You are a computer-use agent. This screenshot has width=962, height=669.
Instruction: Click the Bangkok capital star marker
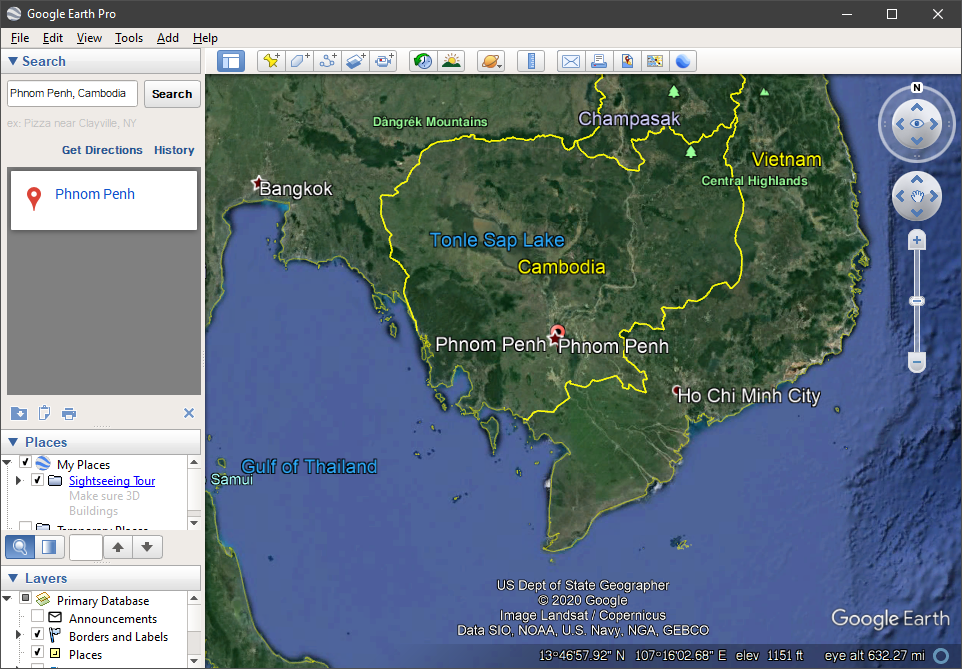tap(257, 183)
